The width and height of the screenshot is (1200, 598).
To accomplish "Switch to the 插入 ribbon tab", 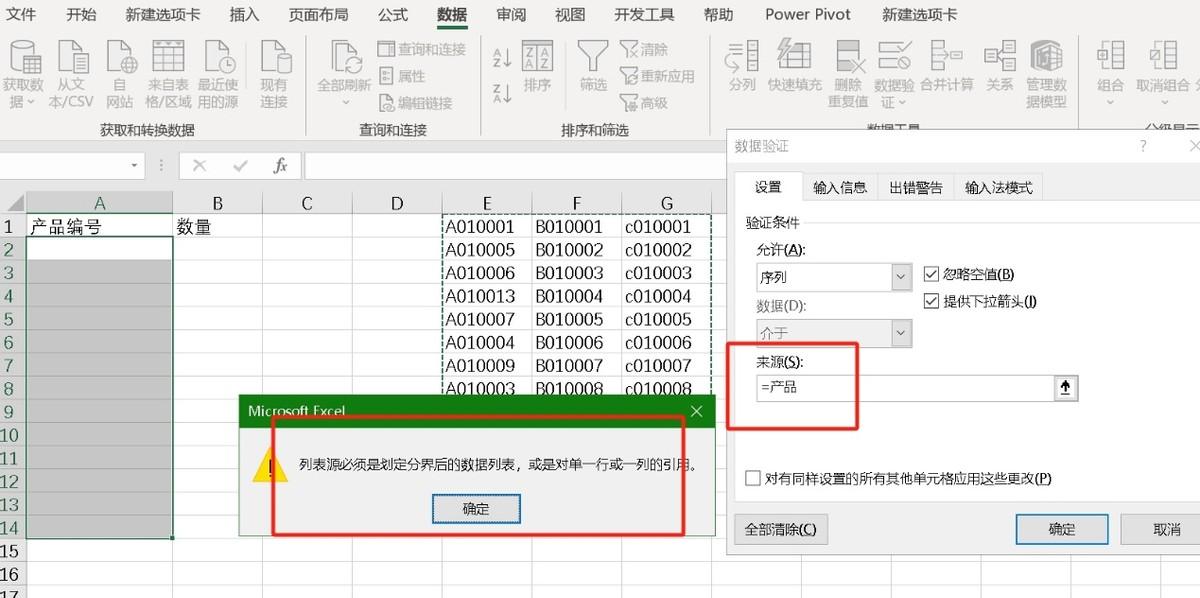I will tap(244, 14).
